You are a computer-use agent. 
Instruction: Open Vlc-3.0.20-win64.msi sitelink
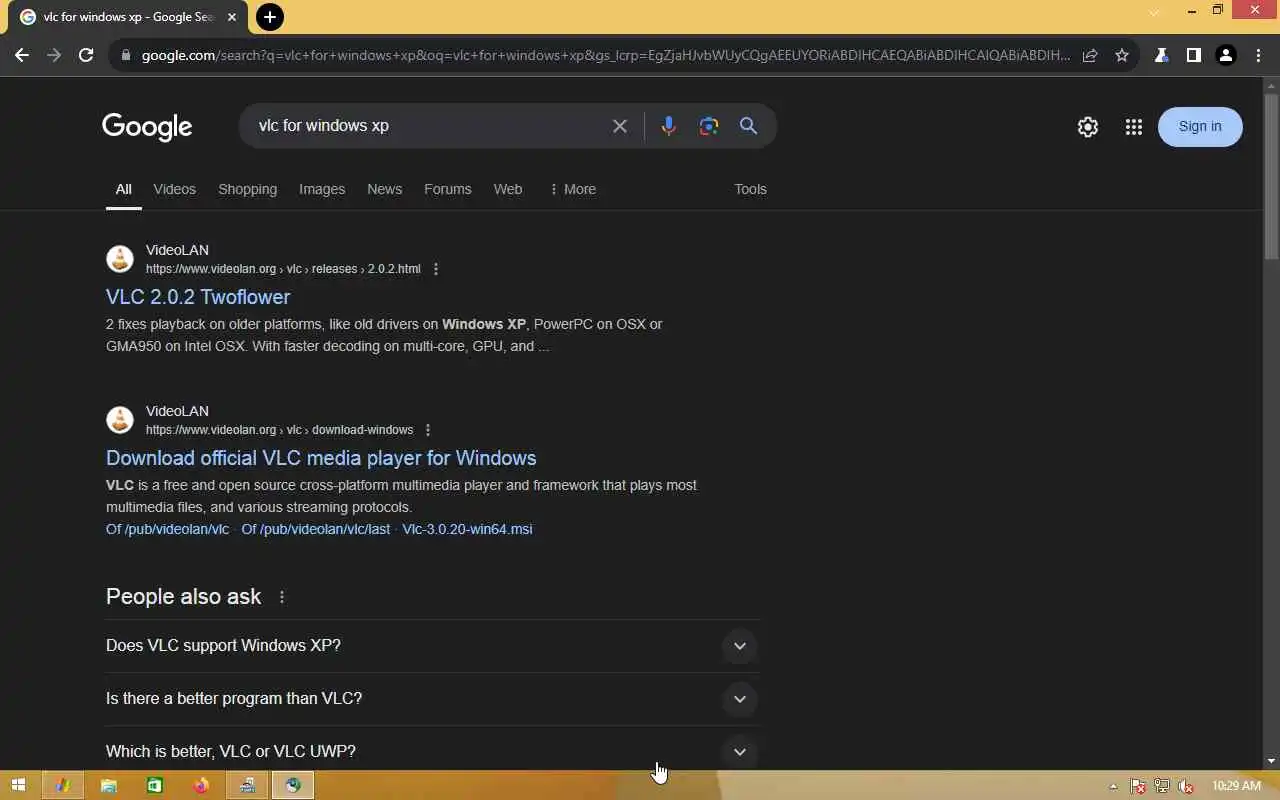coord(467,529)
